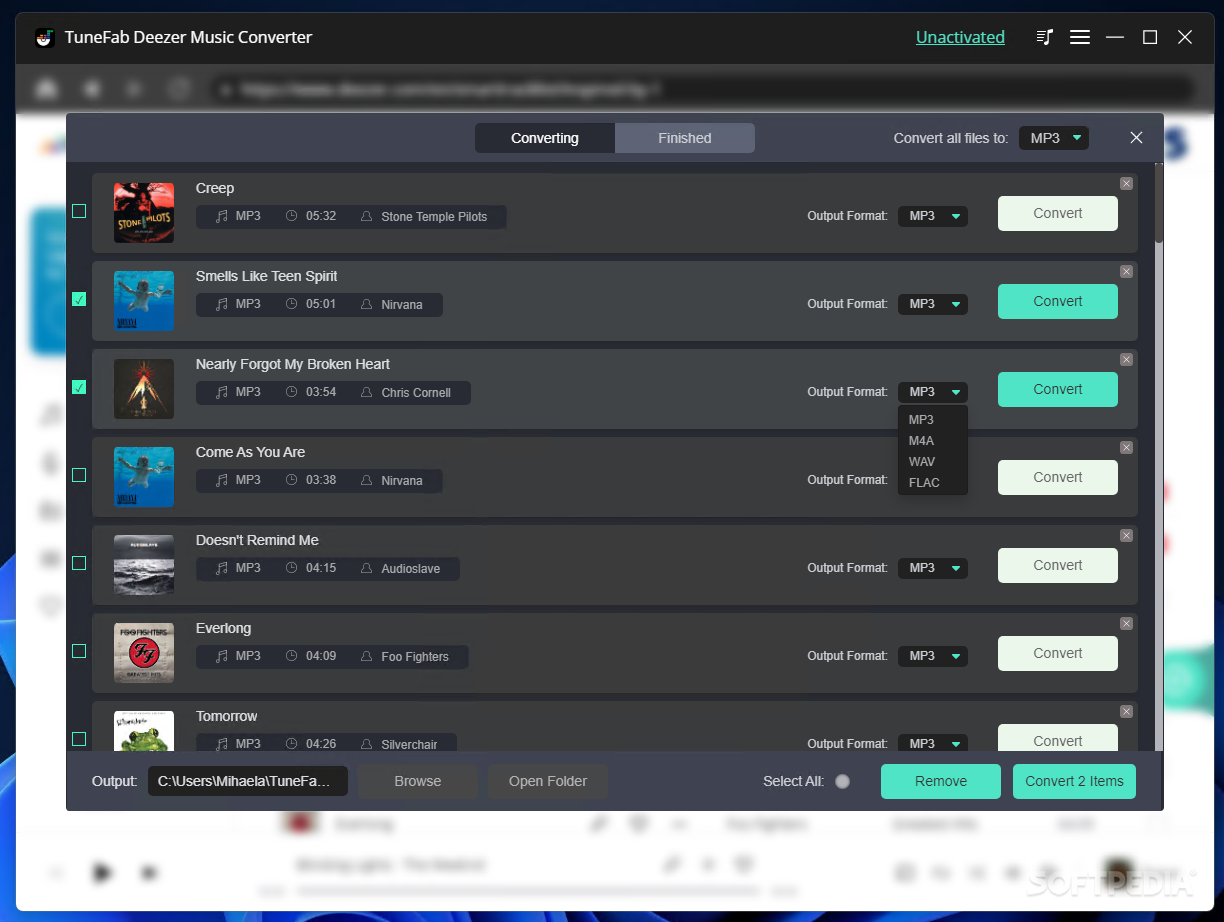
Task: Choose MP3 in the open format list
Action: click(x=933, y=420)
